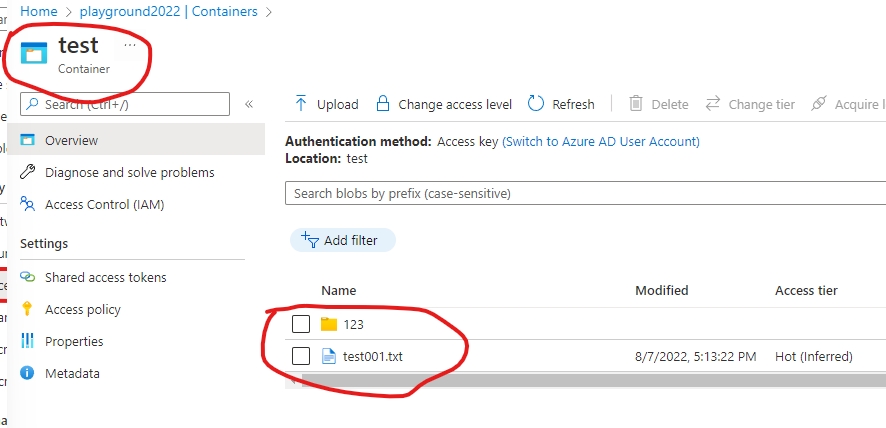Click the Change access level lock icon
Viewport: 886px width, 428px height.
coord(383,103)
